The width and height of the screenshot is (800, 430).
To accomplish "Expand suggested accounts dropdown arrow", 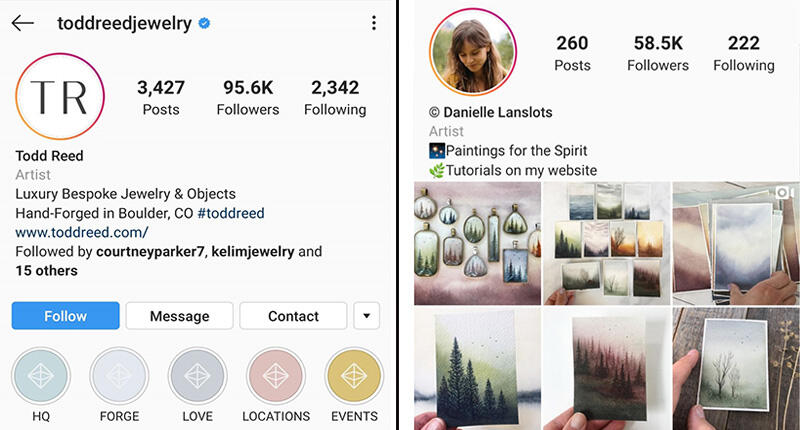I will coord(366,316).
